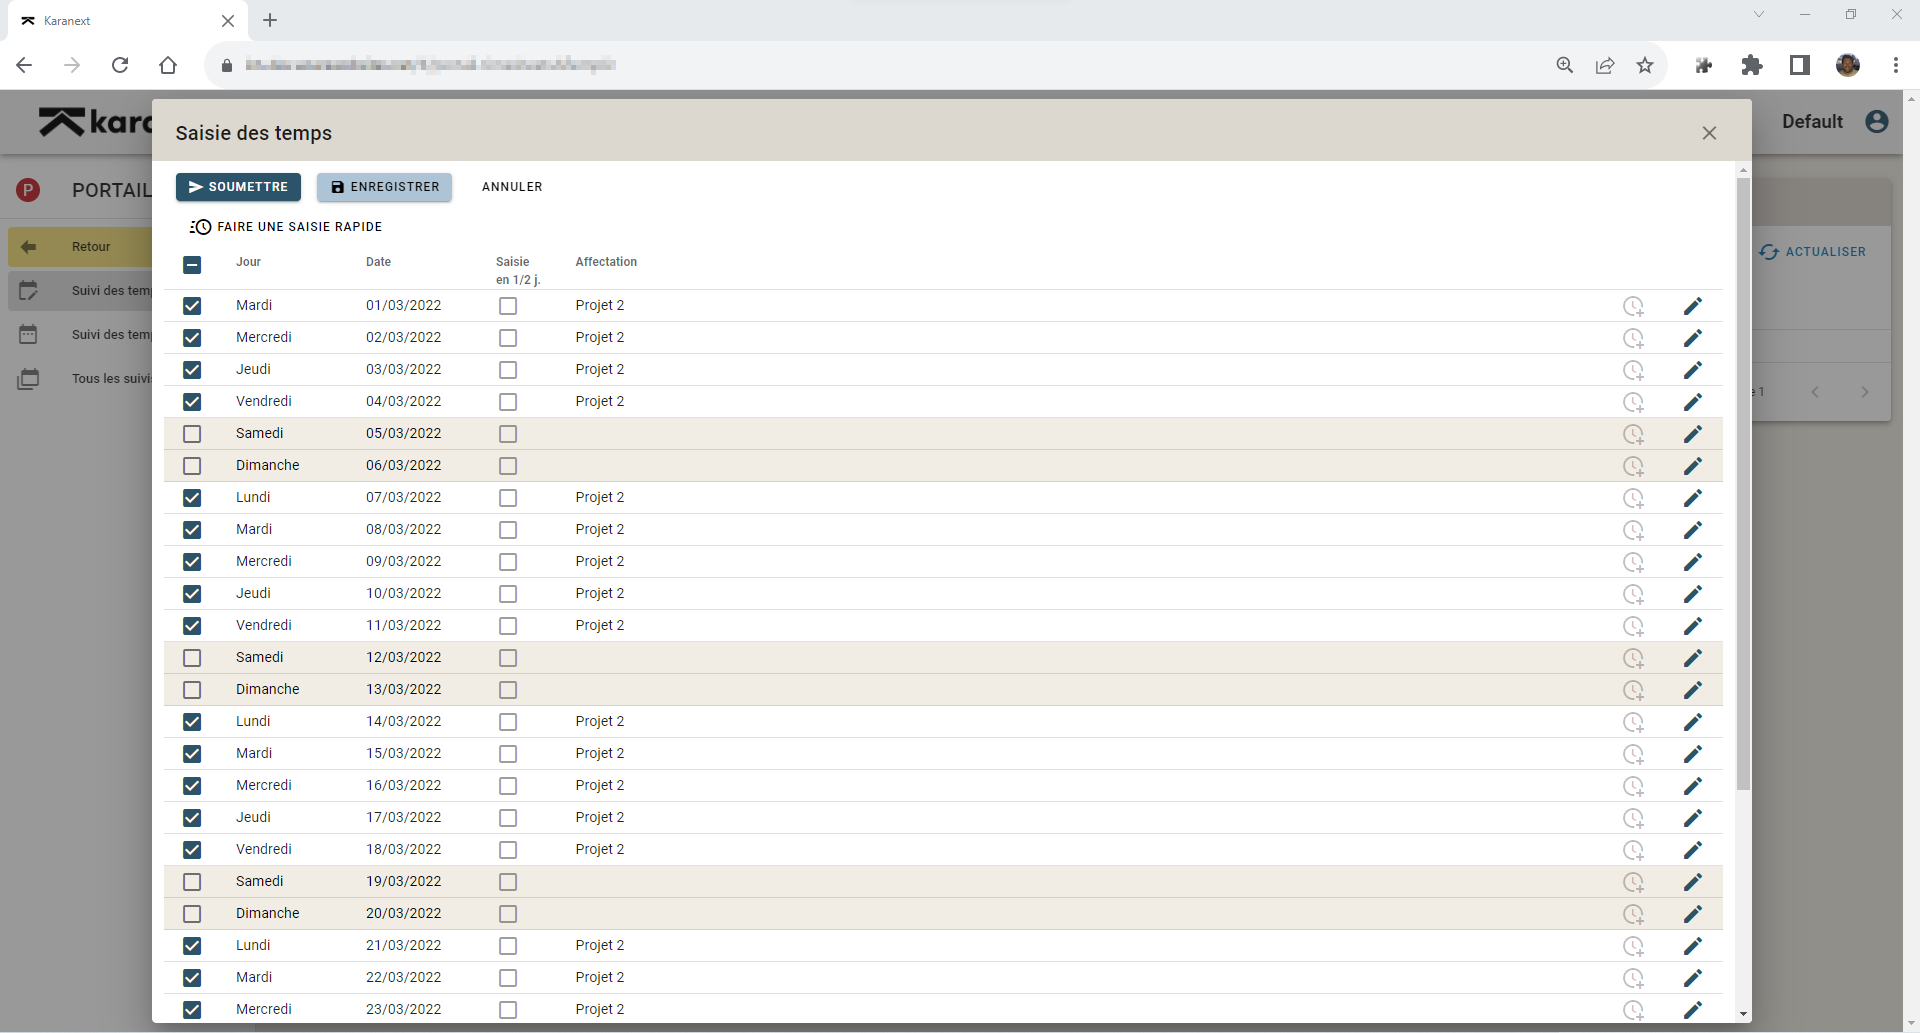Click the Projet 2 cell for 15/03/2022
Image resolution: width=1920 pixels, height=1033 pixels.
coord(600,754)
